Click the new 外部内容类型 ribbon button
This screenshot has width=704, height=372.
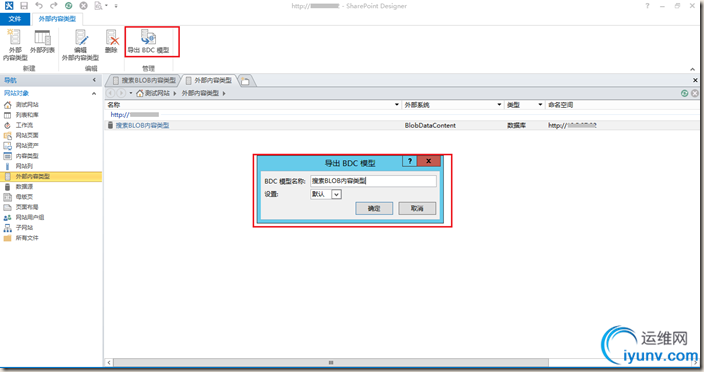click(x=15, y=45)
